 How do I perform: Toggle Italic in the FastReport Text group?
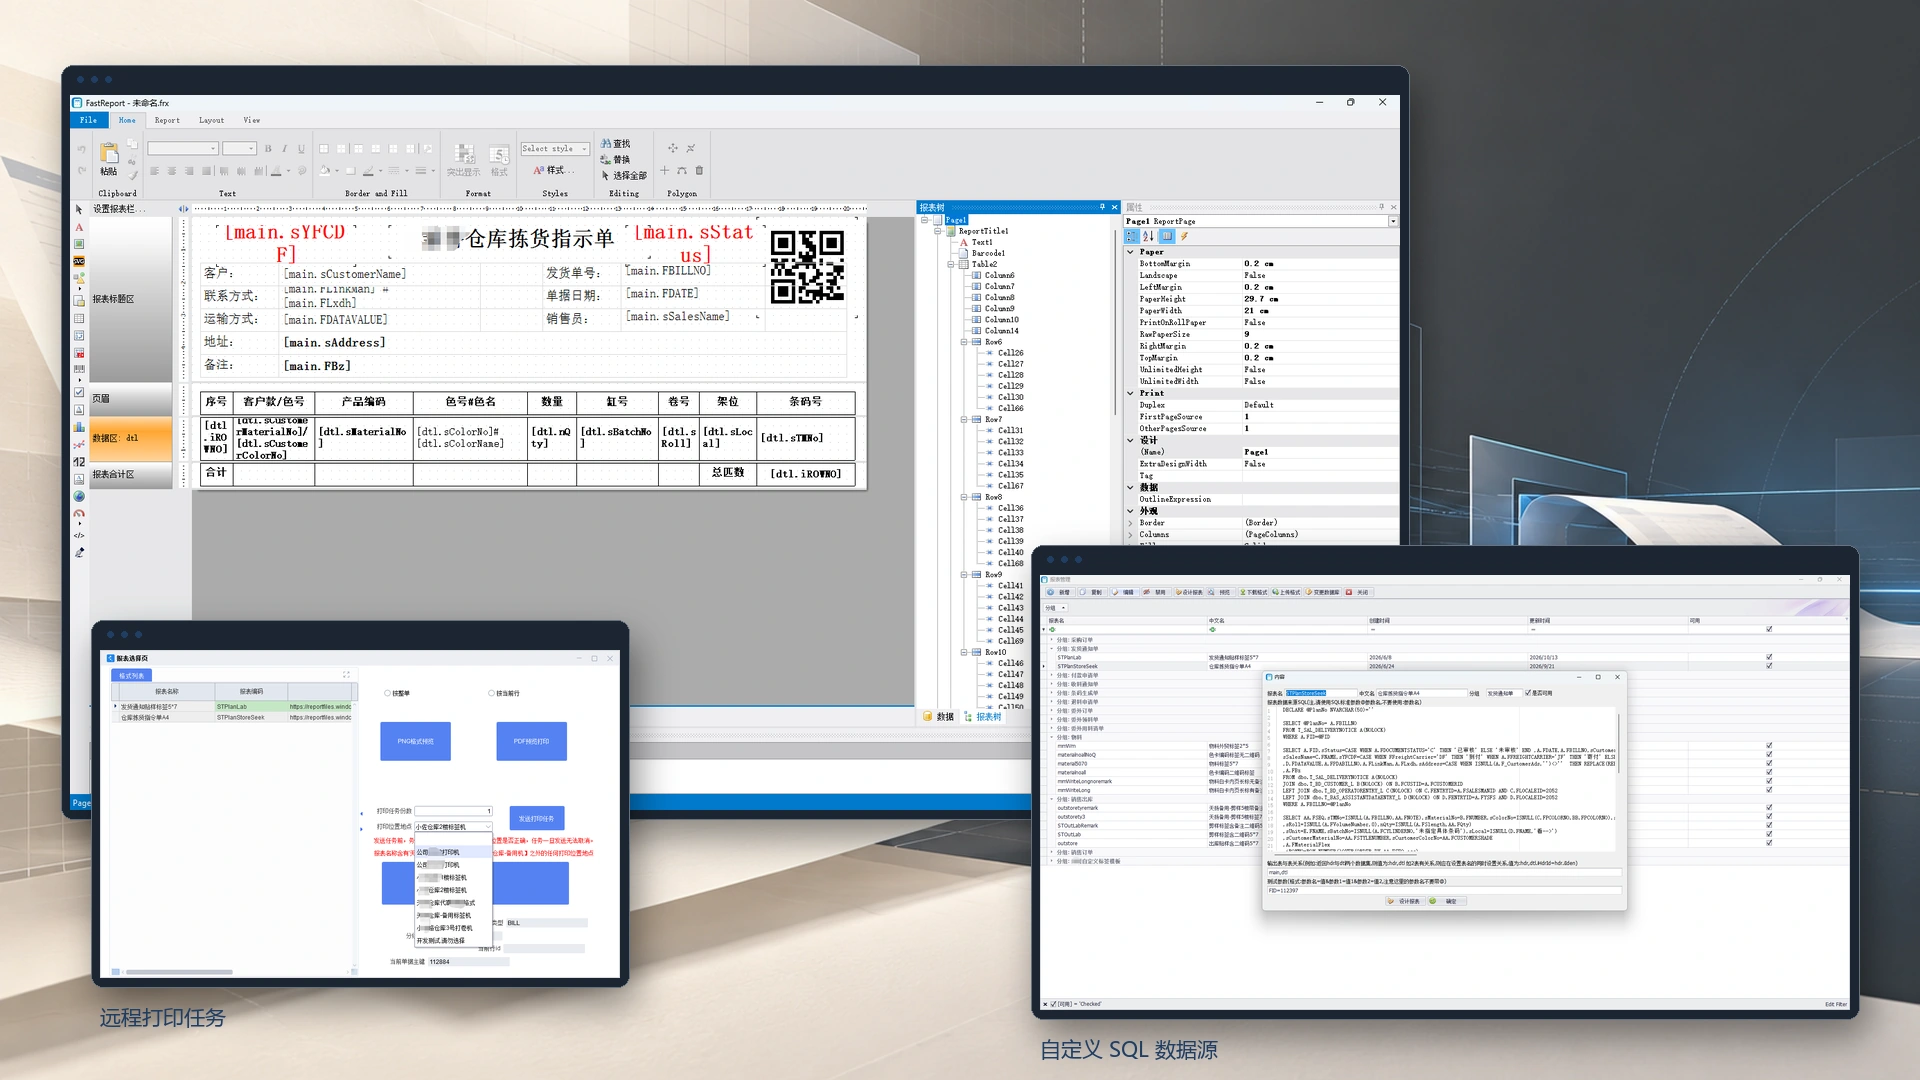click(284, 149)
